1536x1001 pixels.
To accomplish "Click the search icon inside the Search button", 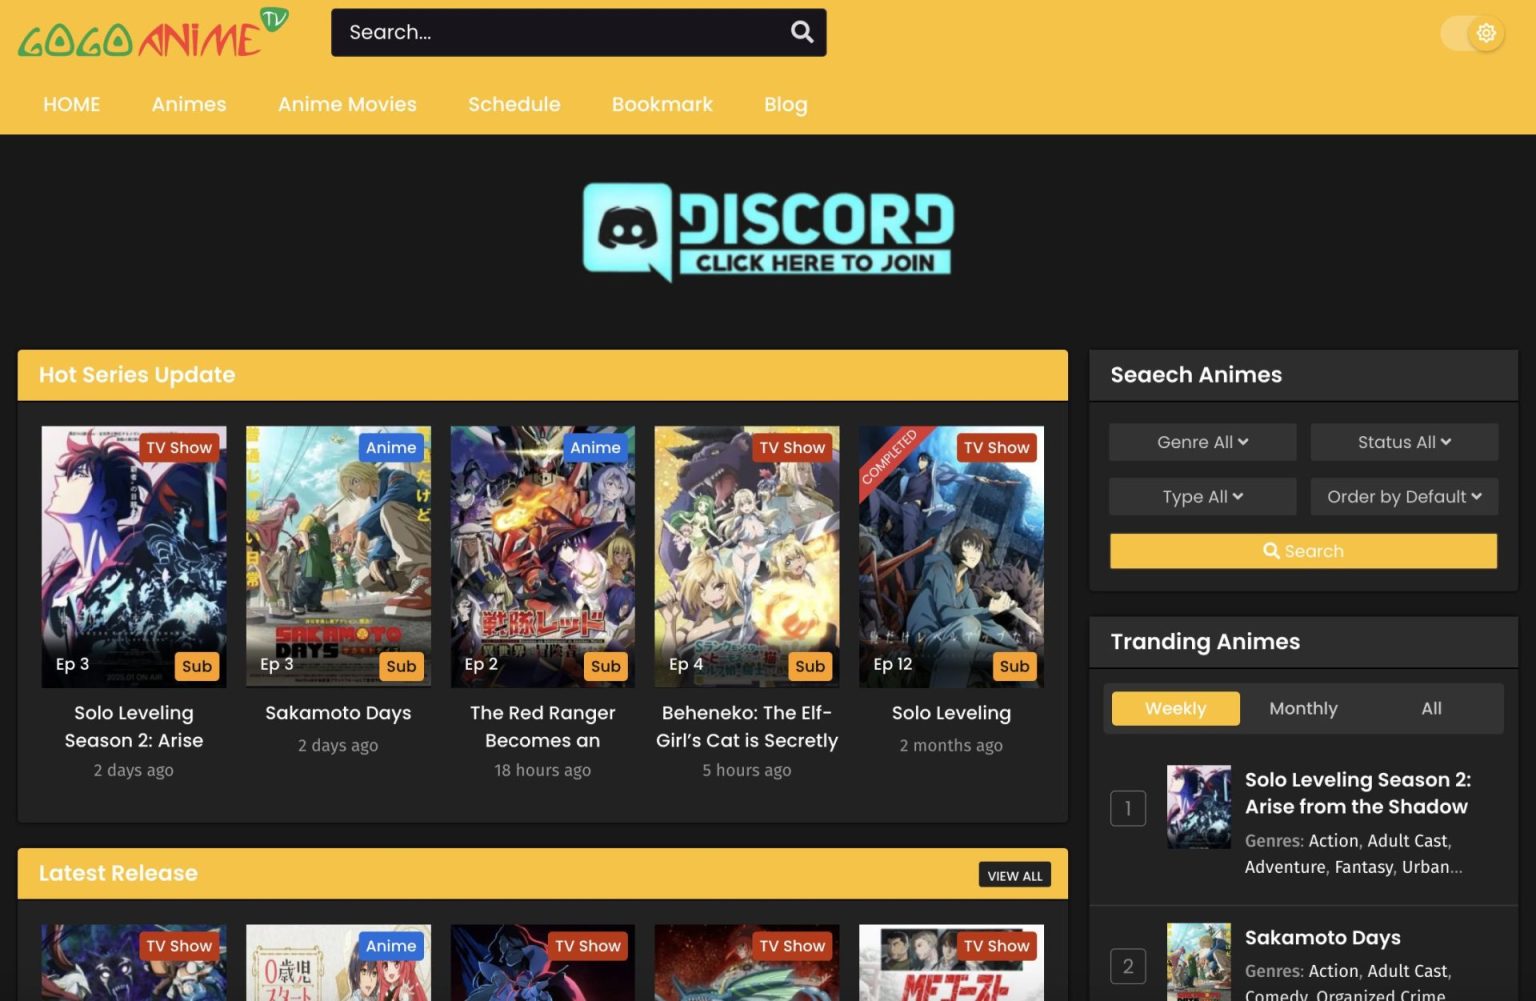I will [x=1271, y=551].
